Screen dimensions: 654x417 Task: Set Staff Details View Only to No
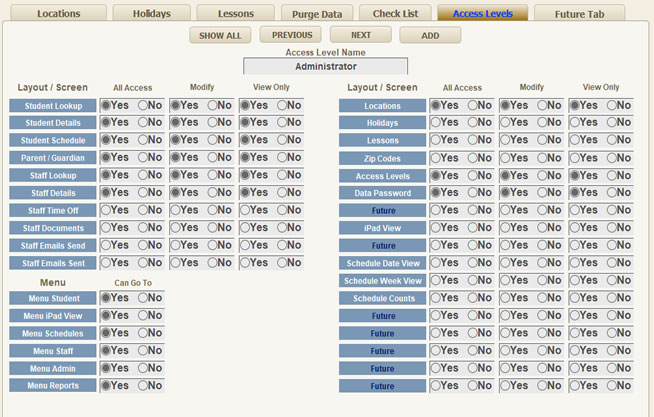coord(283,192)
